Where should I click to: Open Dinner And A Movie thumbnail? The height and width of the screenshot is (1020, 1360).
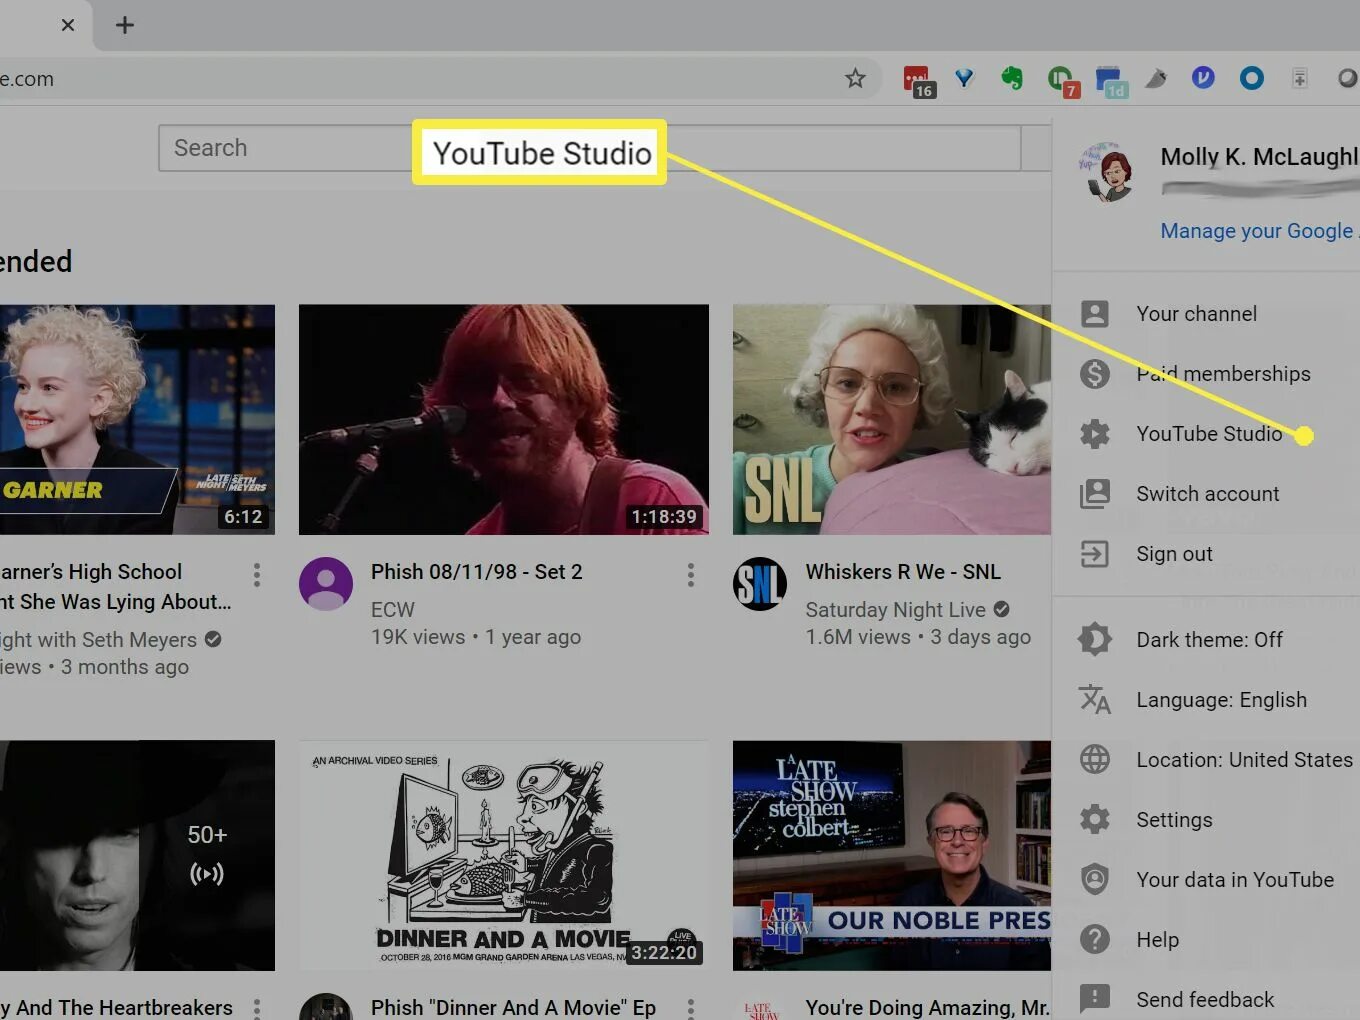click(504, 855)
